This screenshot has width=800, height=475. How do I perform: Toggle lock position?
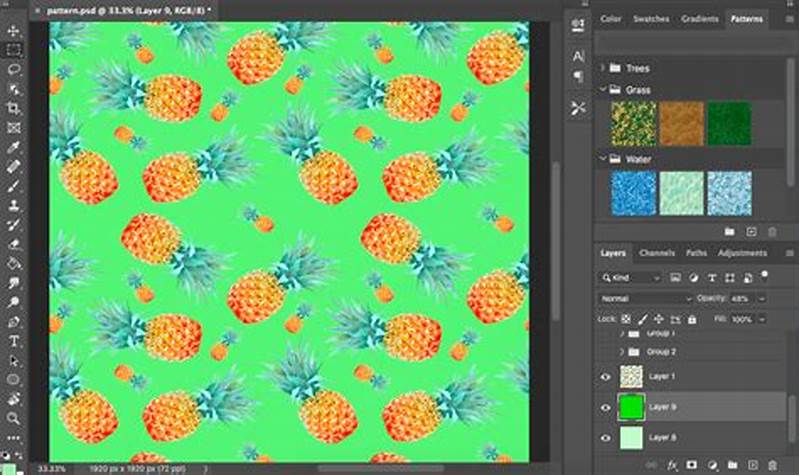point(659,319)
